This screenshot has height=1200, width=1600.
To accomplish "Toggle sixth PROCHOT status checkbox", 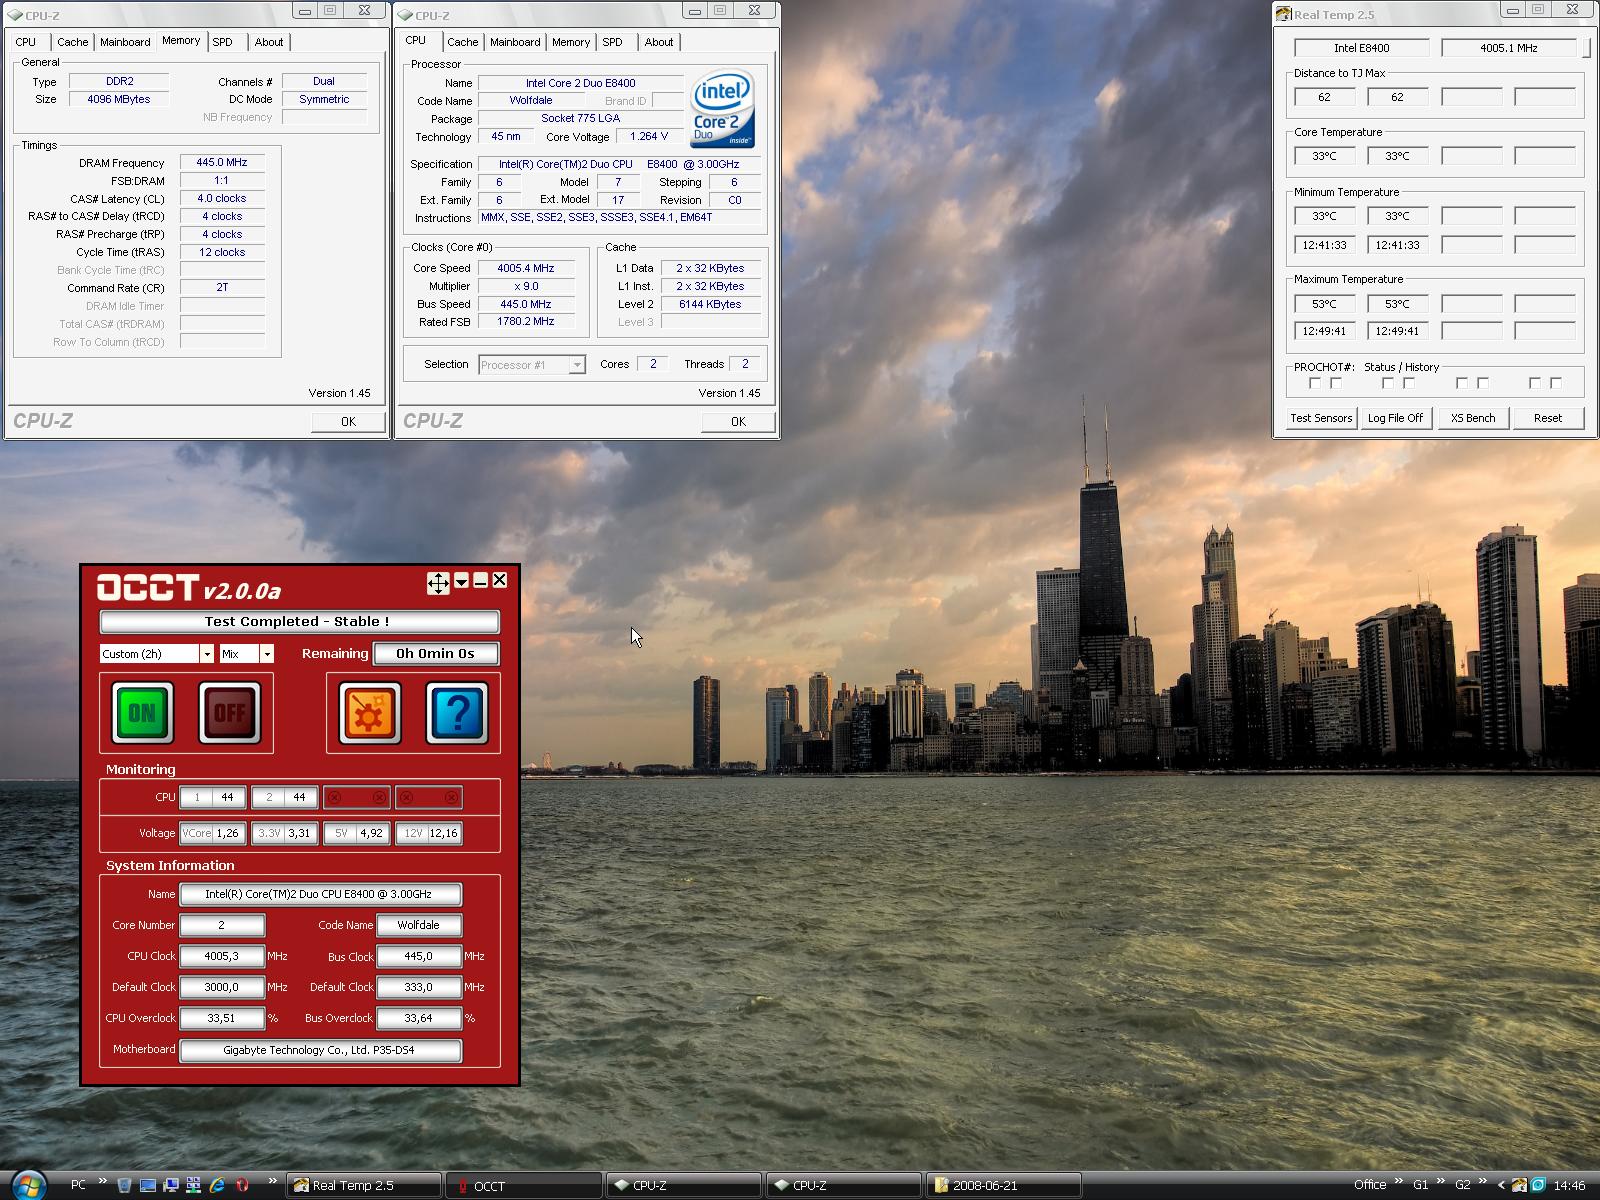I will pyautogui.click(x=1483, y=383).
